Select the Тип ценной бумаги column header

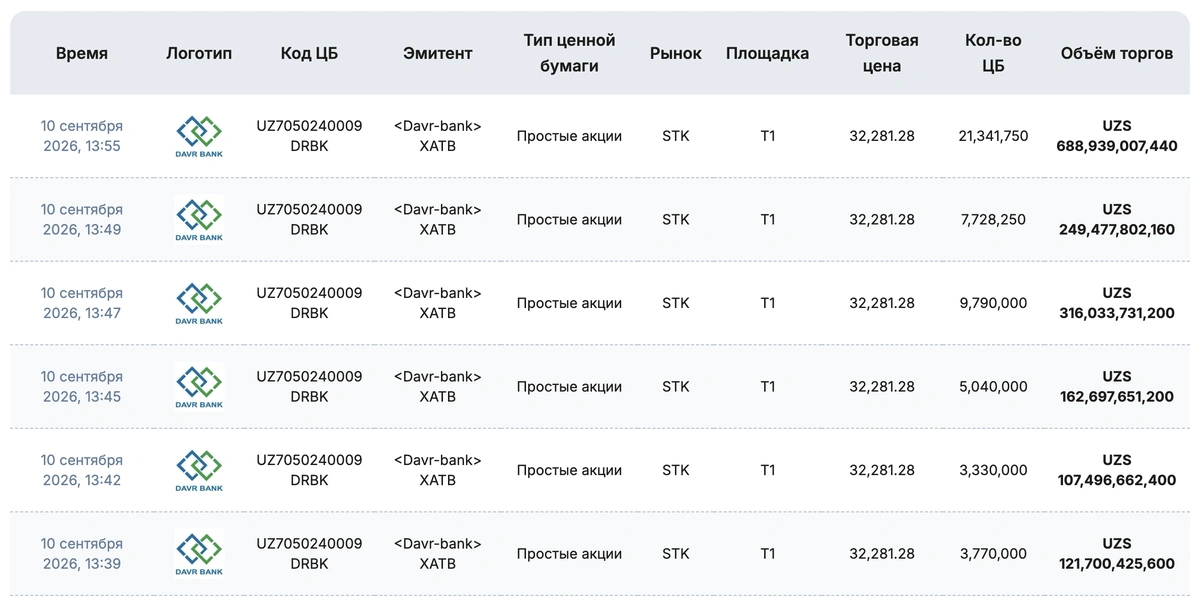tap(569, 54)
